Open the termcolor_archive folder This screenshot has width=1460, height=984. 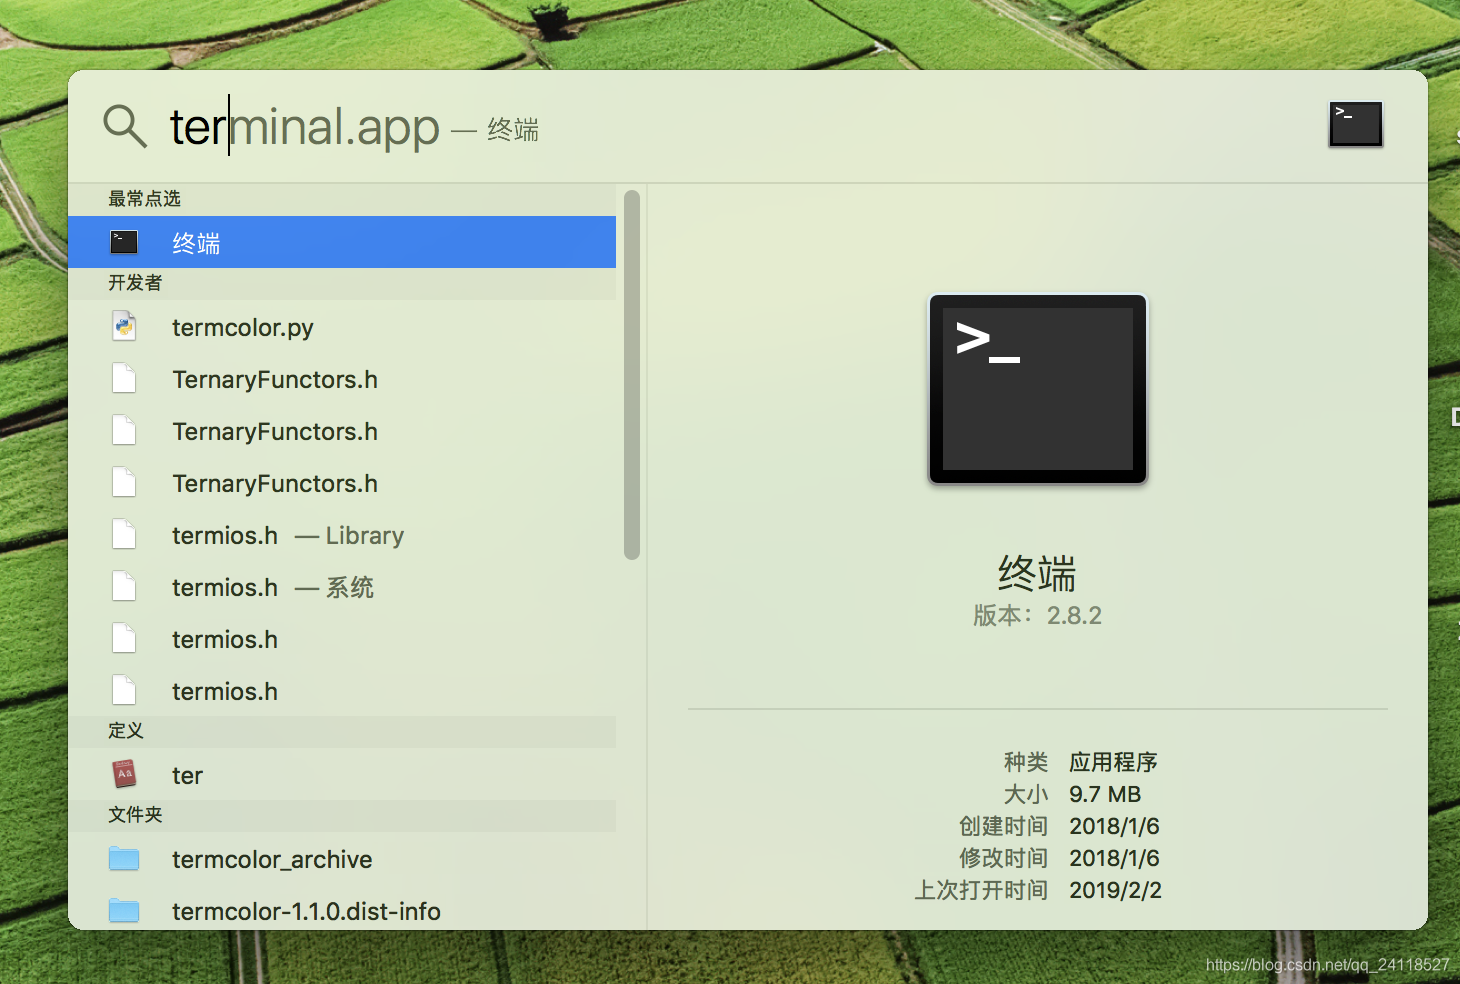pyautogui.click(x=342, y=859)
